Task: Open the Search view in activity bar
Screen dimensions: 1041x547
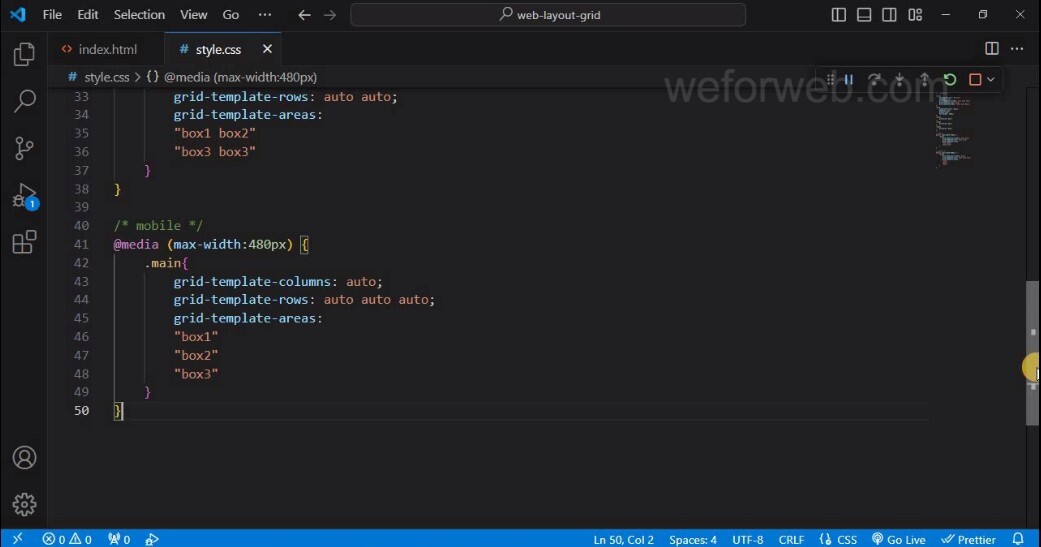Action: click(x=24, y=101)
